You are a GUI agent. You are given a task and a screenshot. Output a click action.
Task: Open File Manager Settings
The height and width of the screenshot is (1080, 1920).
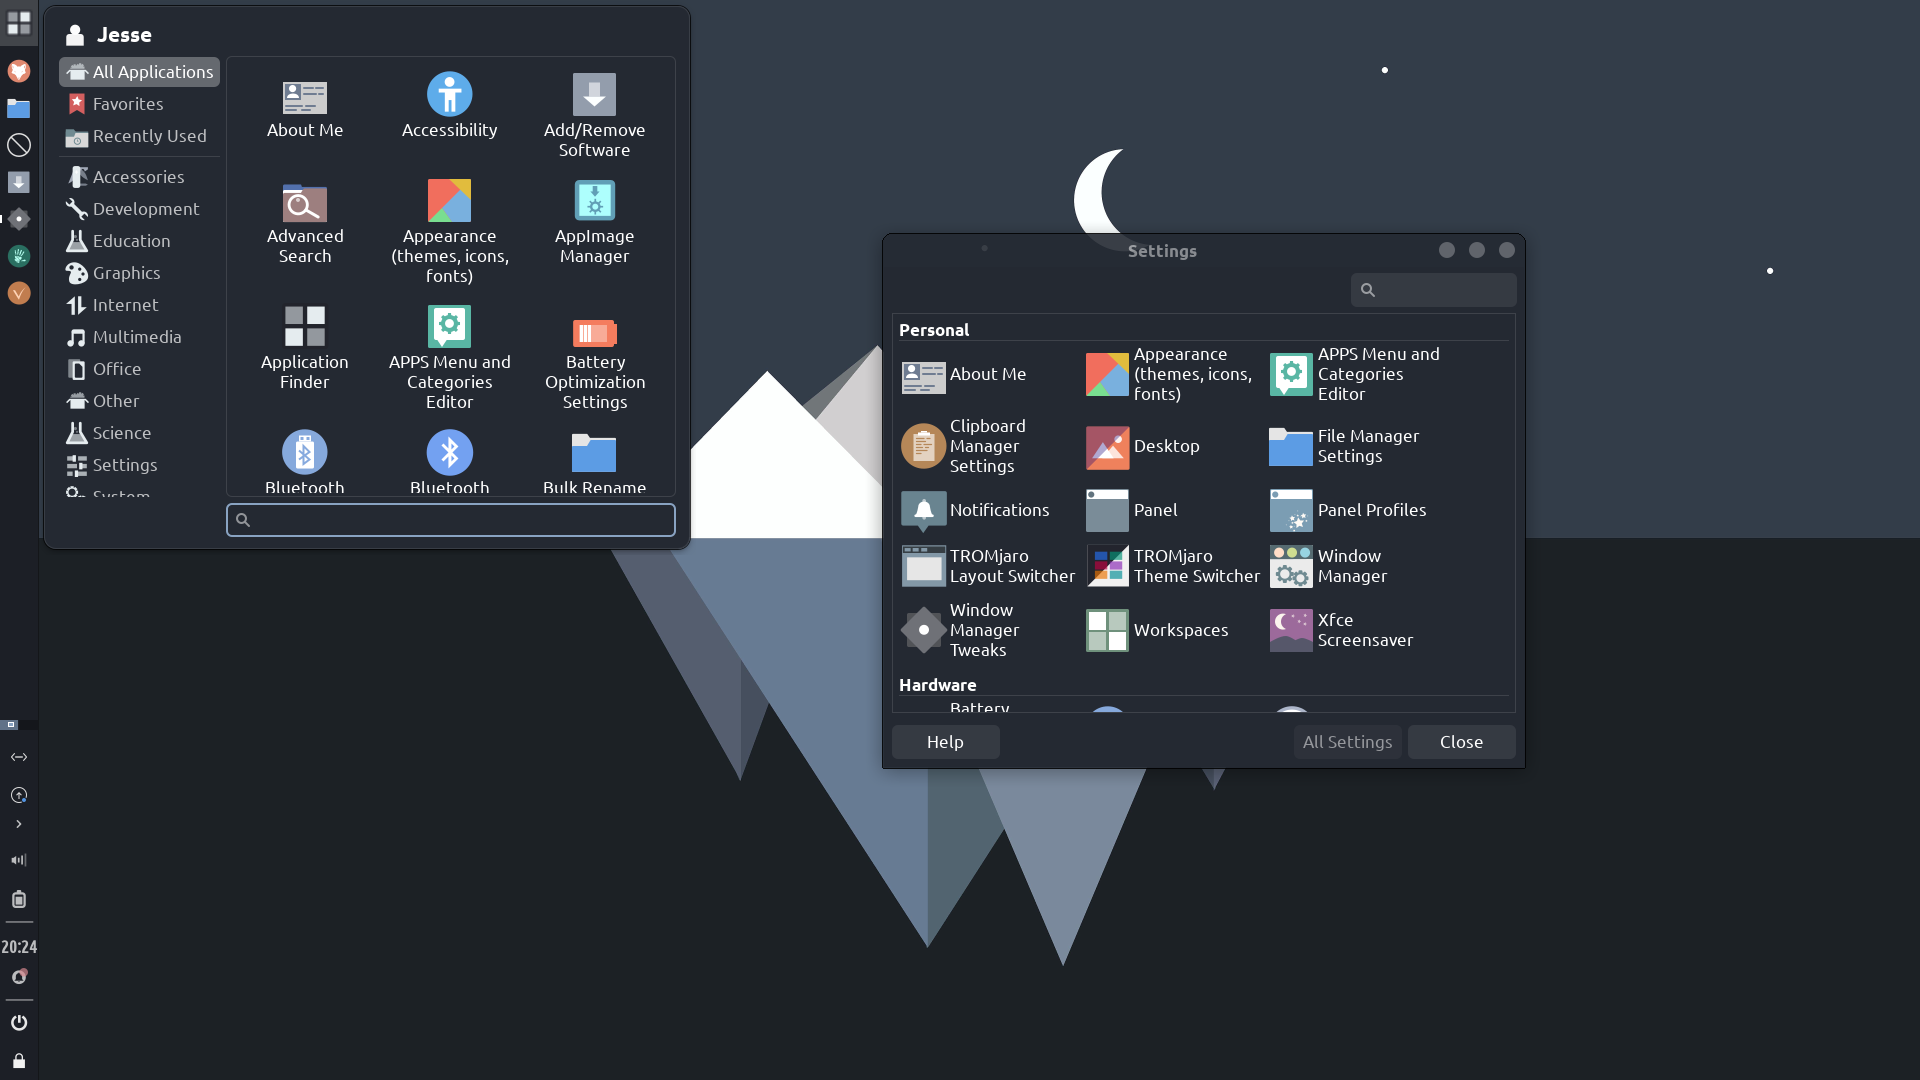point(1345,446)
